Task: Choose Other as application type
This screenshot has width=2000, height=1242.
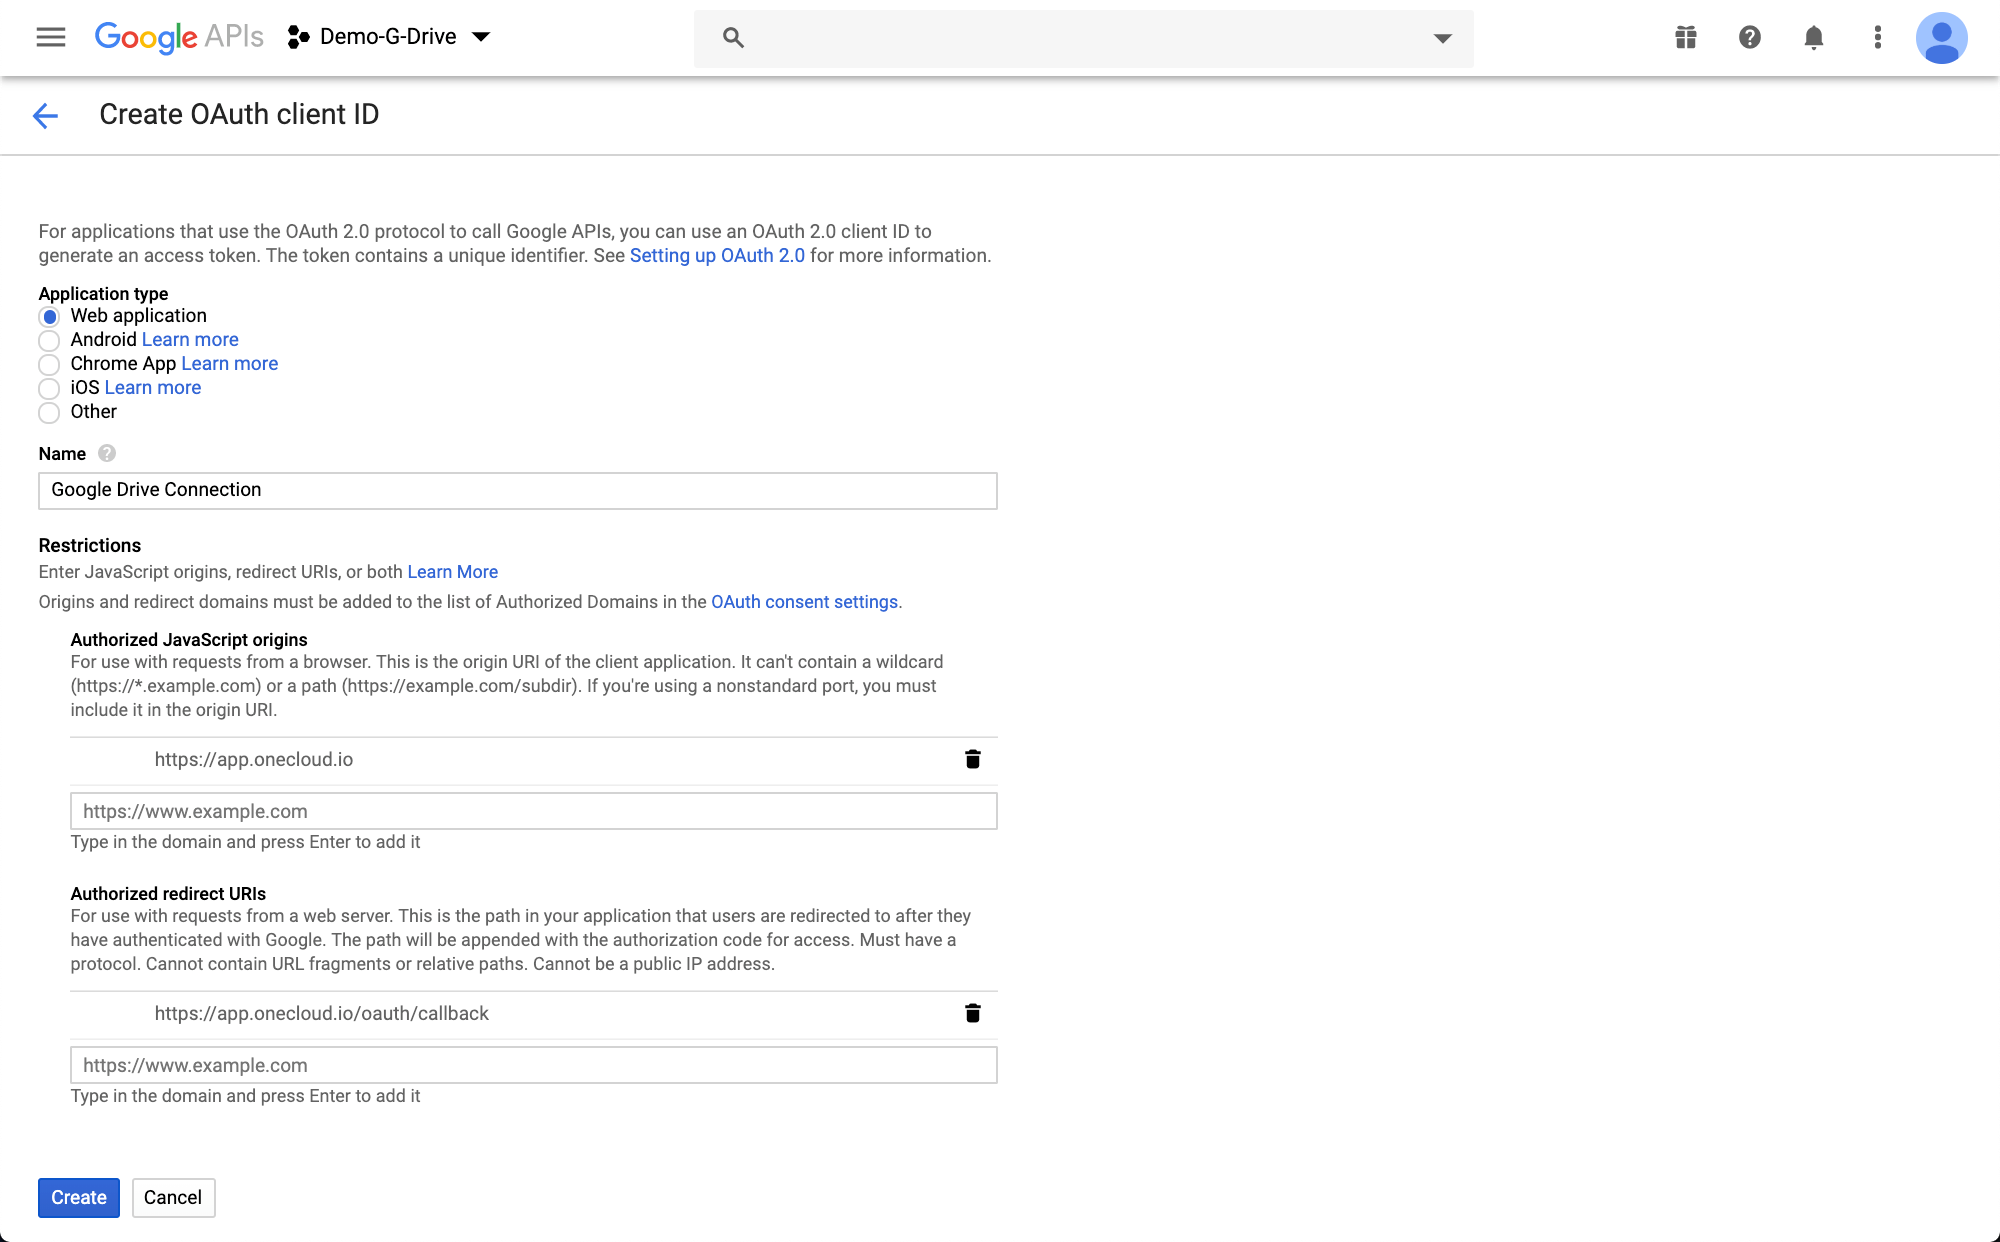Action: pyautogui.click(x=49, y=413)
